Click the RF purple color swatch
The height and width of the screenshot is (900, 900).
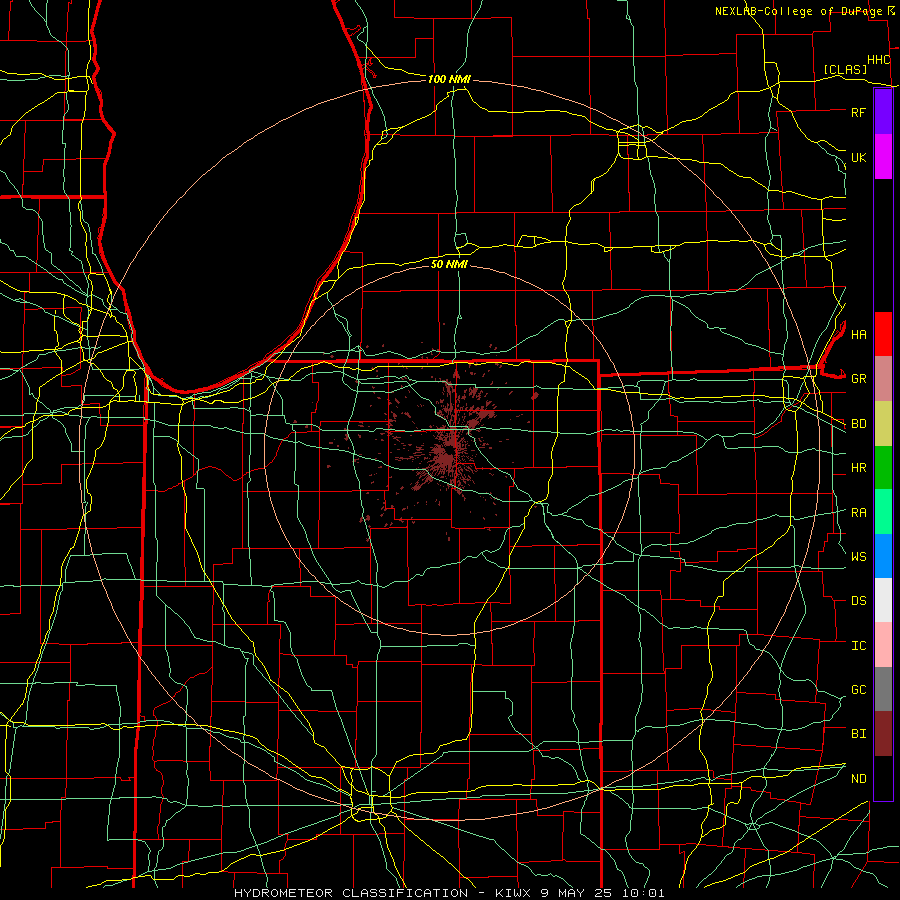click(x=883, y=112)
